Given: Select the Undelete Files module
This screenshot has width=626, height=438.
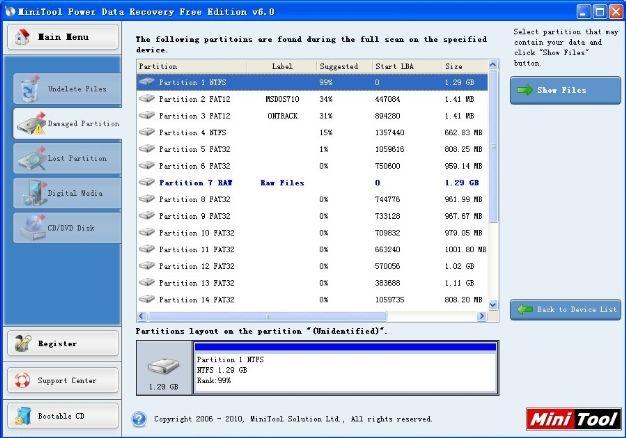Looking at the screenshot, I should point(67,89).
